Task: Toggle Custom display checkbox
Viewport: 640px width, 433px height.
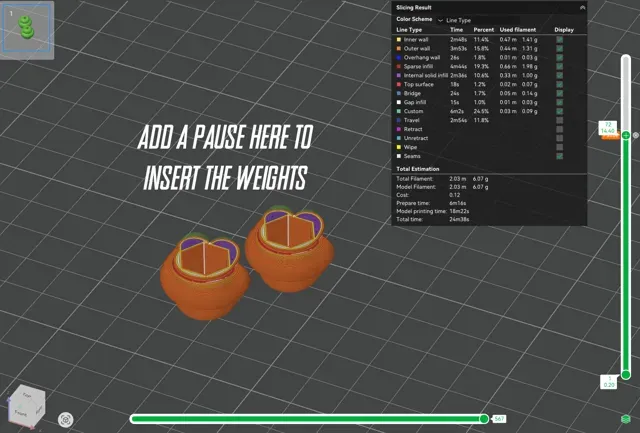Action: 560,111
